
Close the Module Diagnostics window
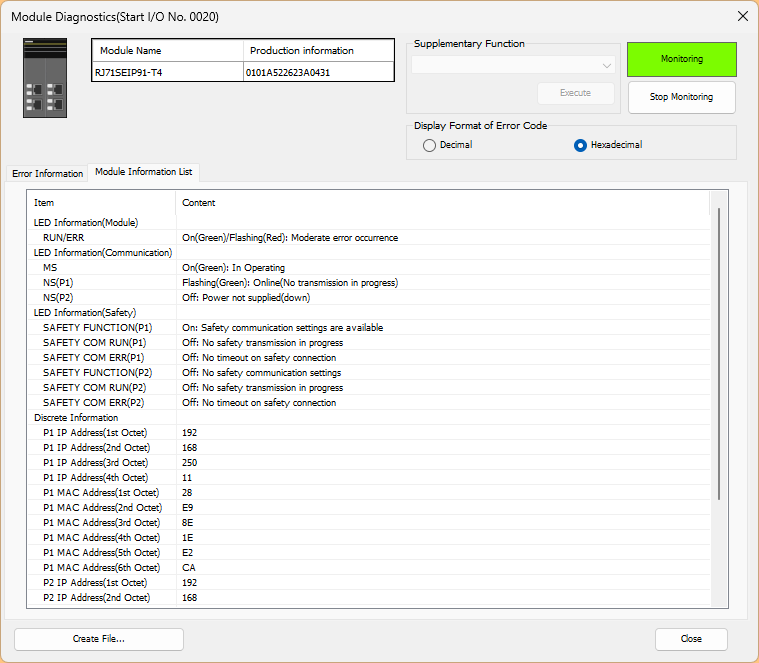(x=742, y=16)
